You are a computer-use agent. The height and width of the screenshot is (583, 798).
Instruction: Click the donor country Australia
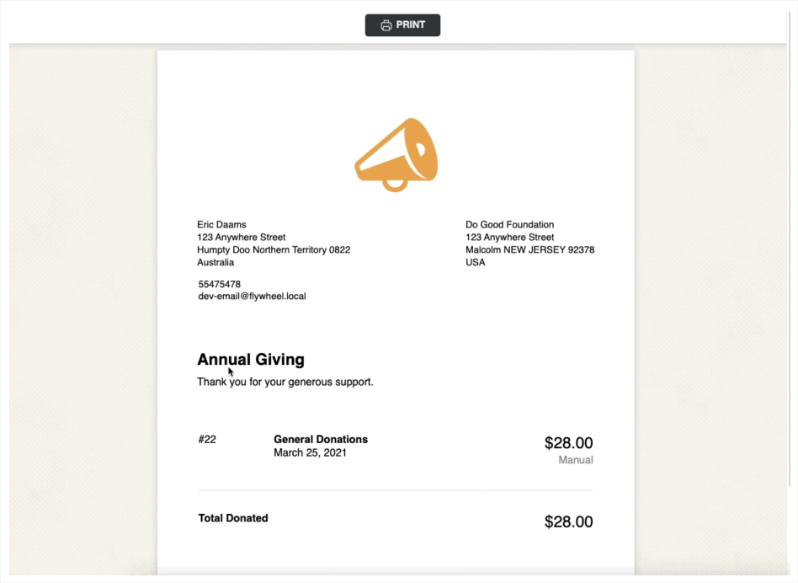216,263
